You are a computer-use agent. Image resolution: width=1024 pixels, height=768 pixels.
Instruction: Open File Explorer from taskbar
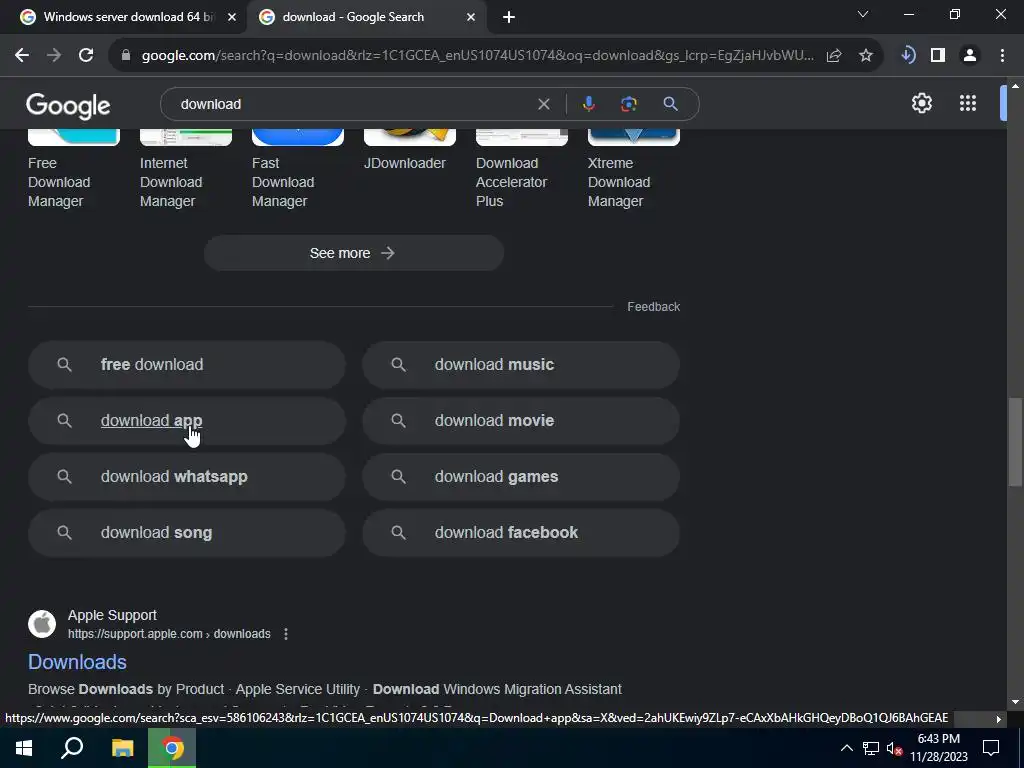[x=122, y=748]
